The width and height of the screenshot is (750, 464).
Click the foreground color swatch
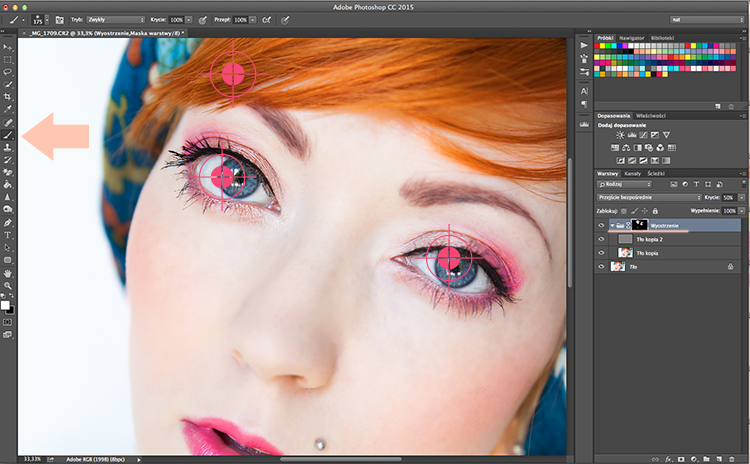click(x=5, y=305)
